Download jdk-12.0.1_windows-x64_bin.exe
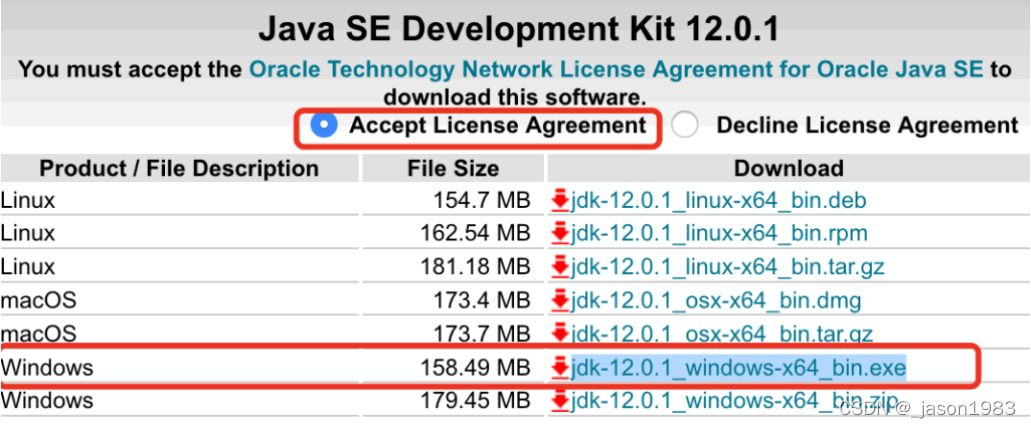Screen dimensions: 1031x428 click(x=739, y=368)
